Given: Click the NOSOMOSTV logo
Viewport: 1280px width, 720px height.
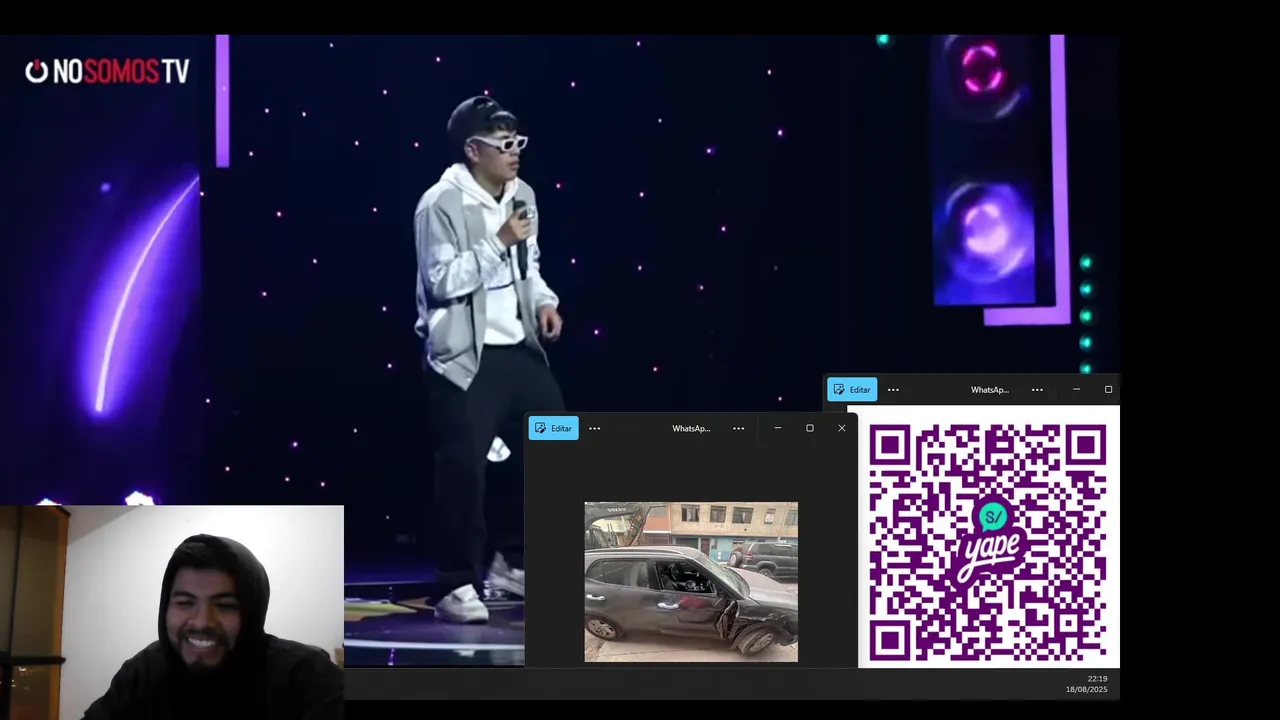Looking at the screenshot, I should [x=107, y=71].
